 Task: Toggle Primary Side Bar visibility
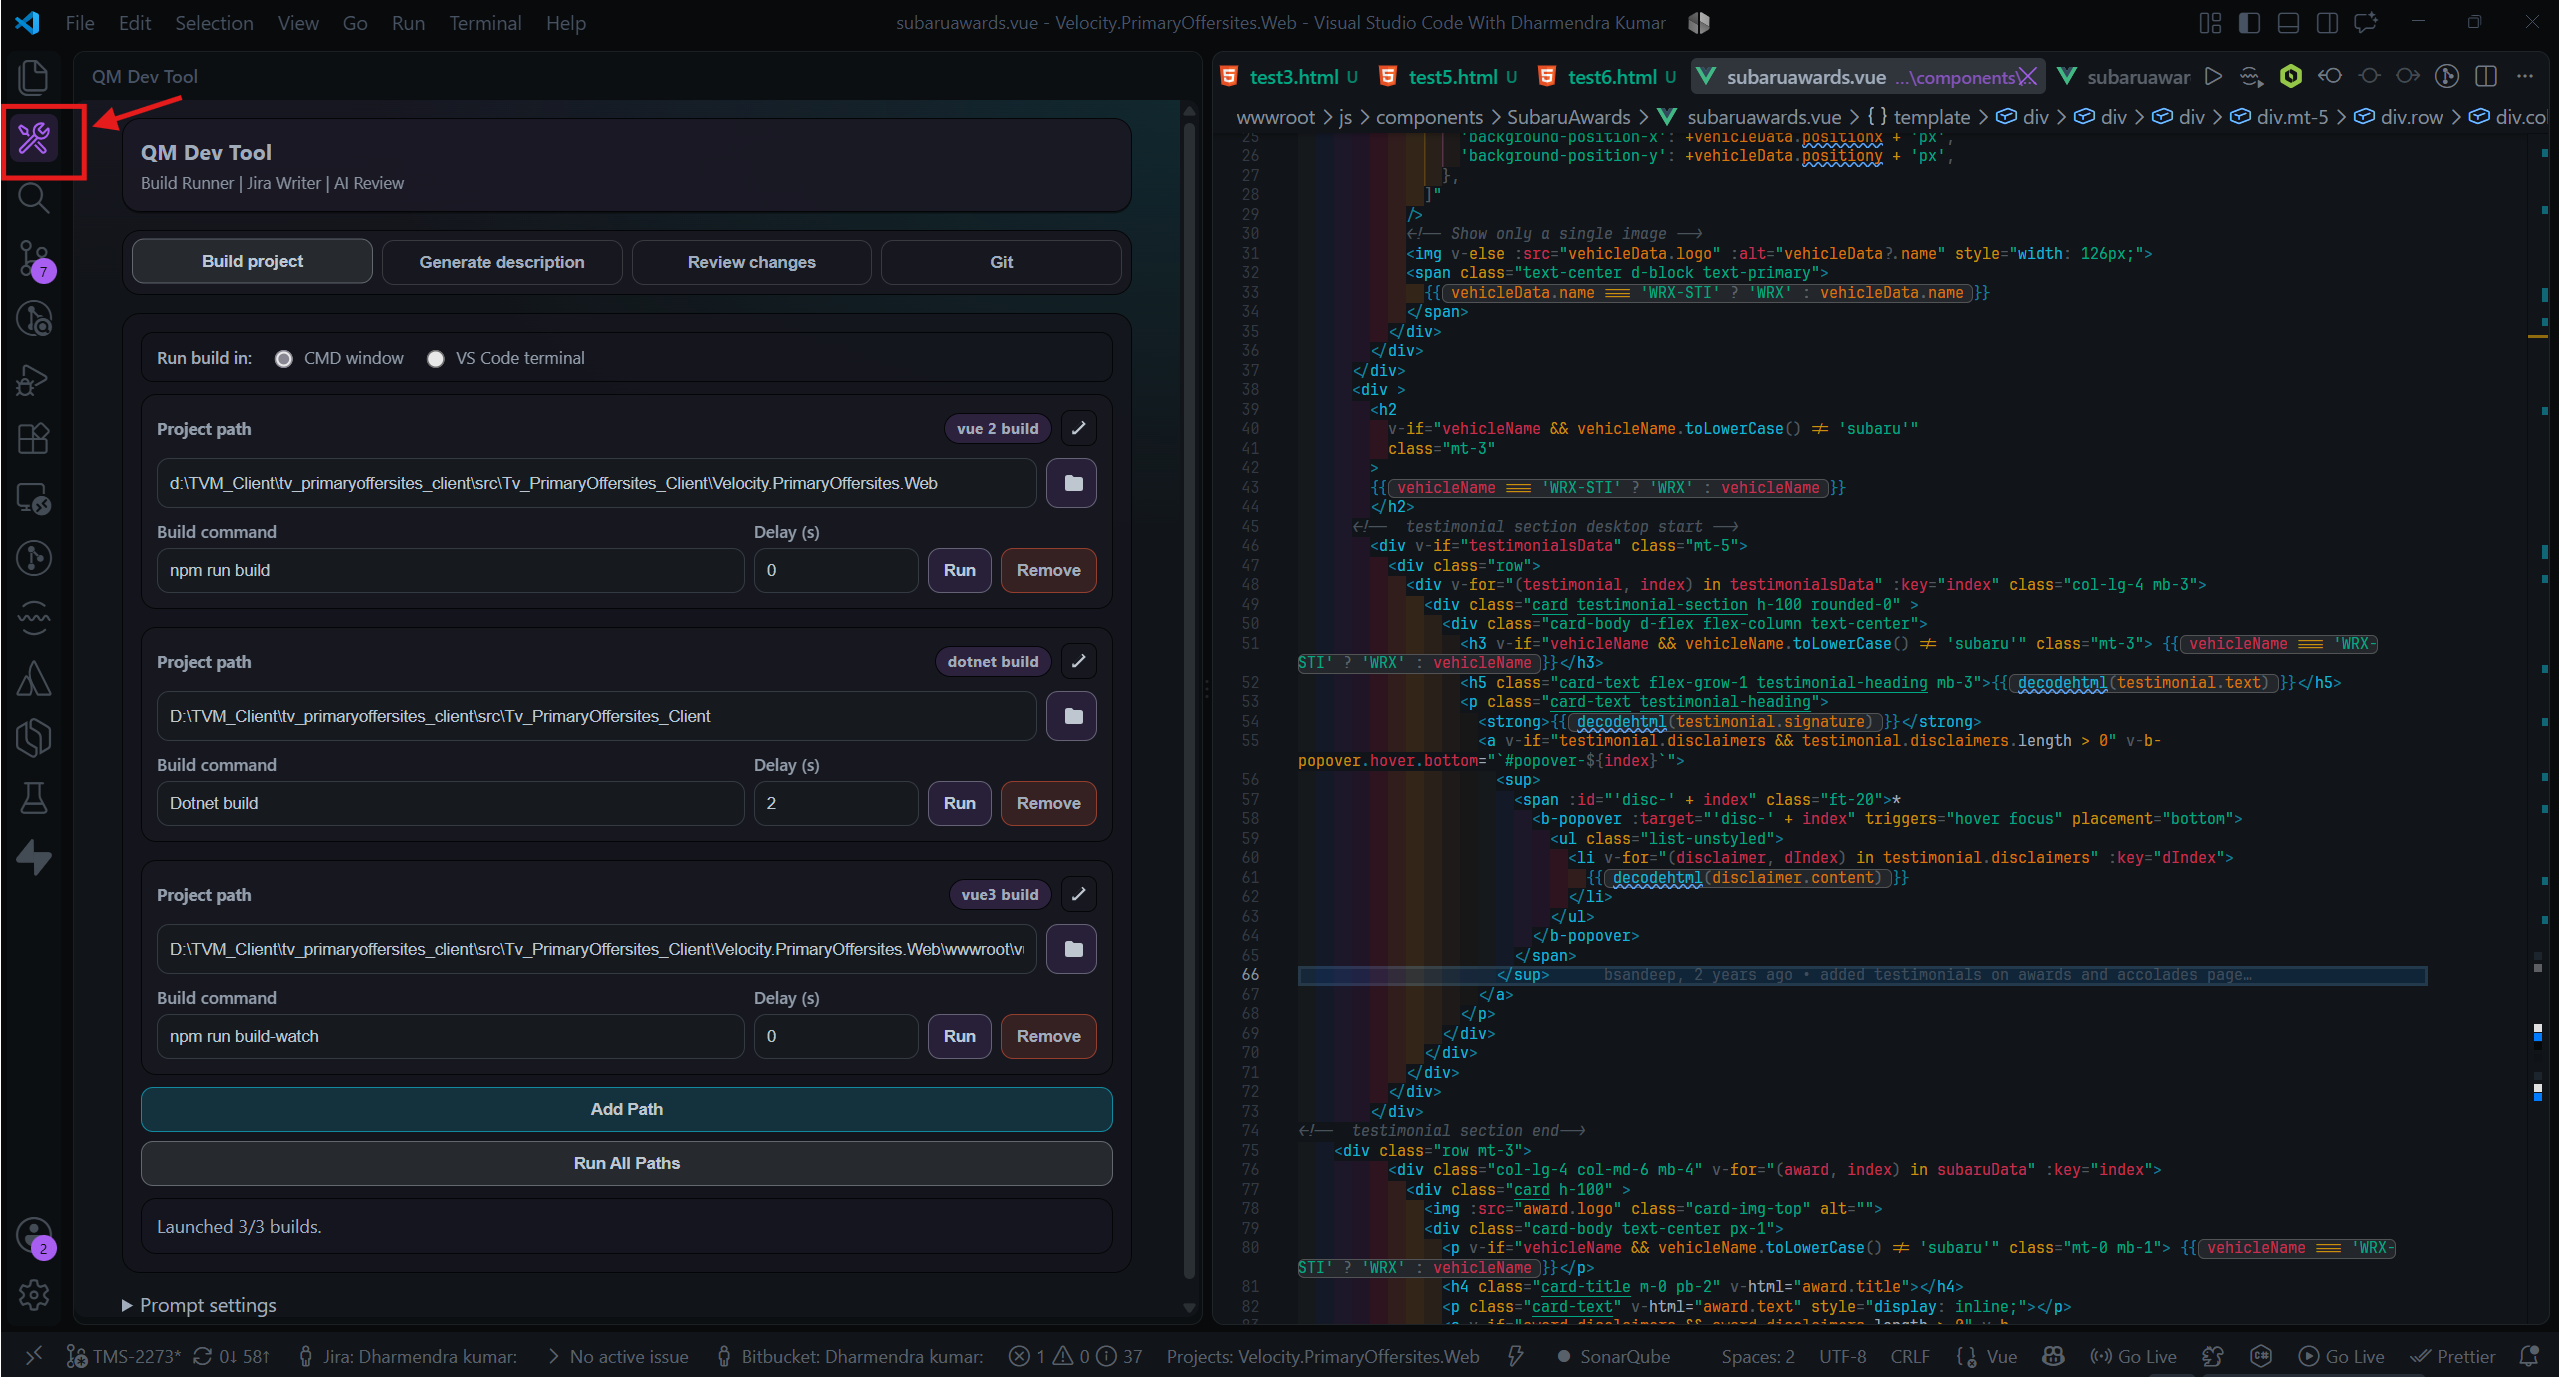click(x=2249, y=23)
